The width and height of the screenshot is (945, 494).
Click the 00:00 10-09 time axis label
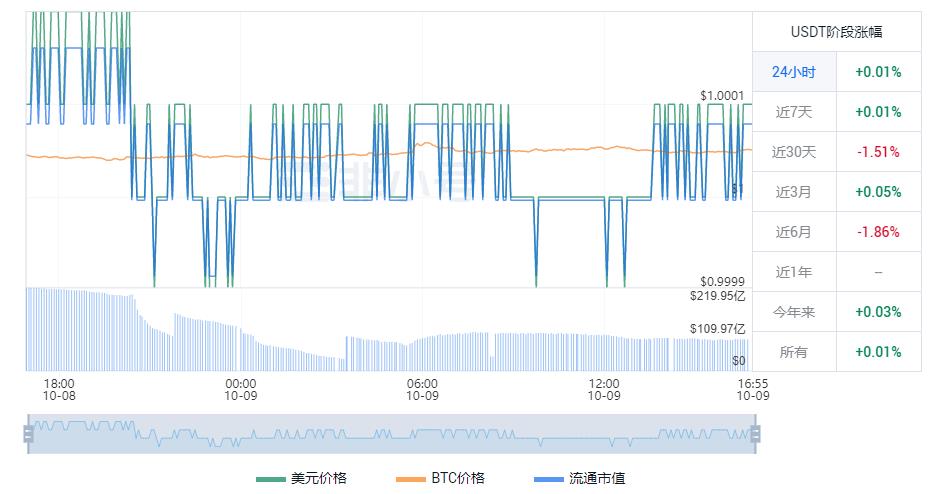point(240,390)
